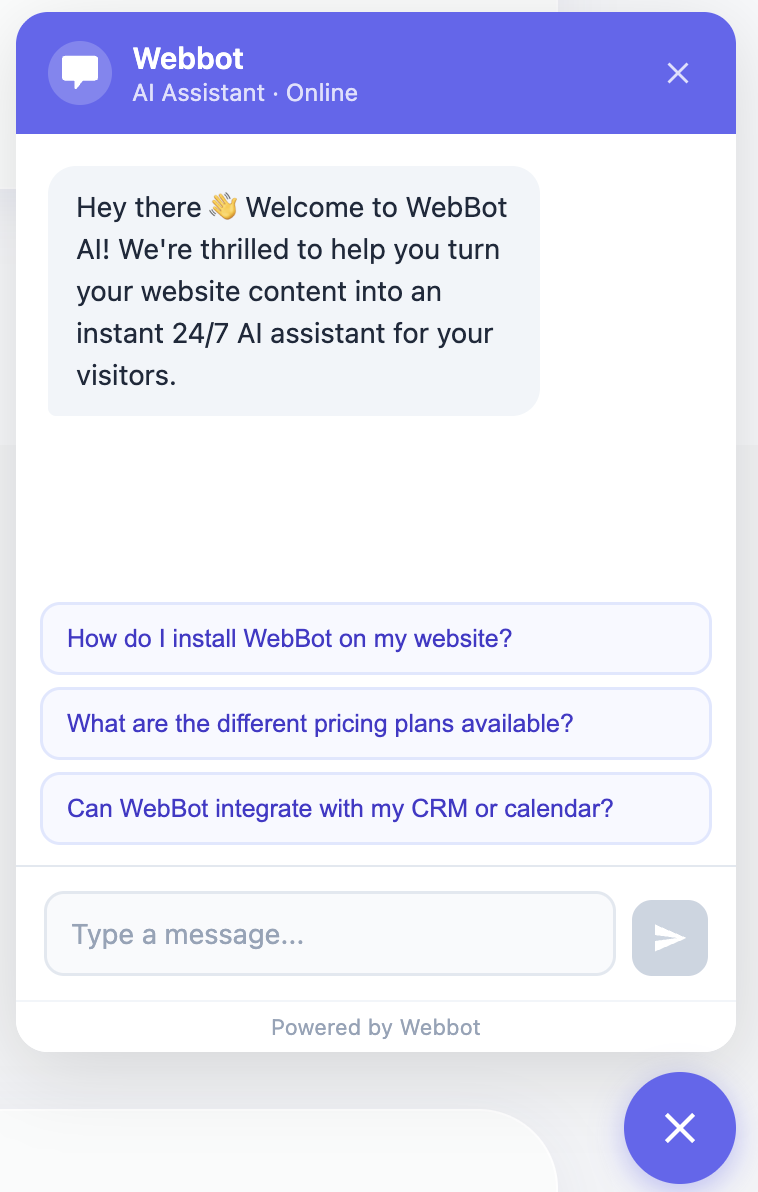This screenshot has width=758, height=1192.
Task: Choose the pricing plans suggested question
Action: (375, 723)
